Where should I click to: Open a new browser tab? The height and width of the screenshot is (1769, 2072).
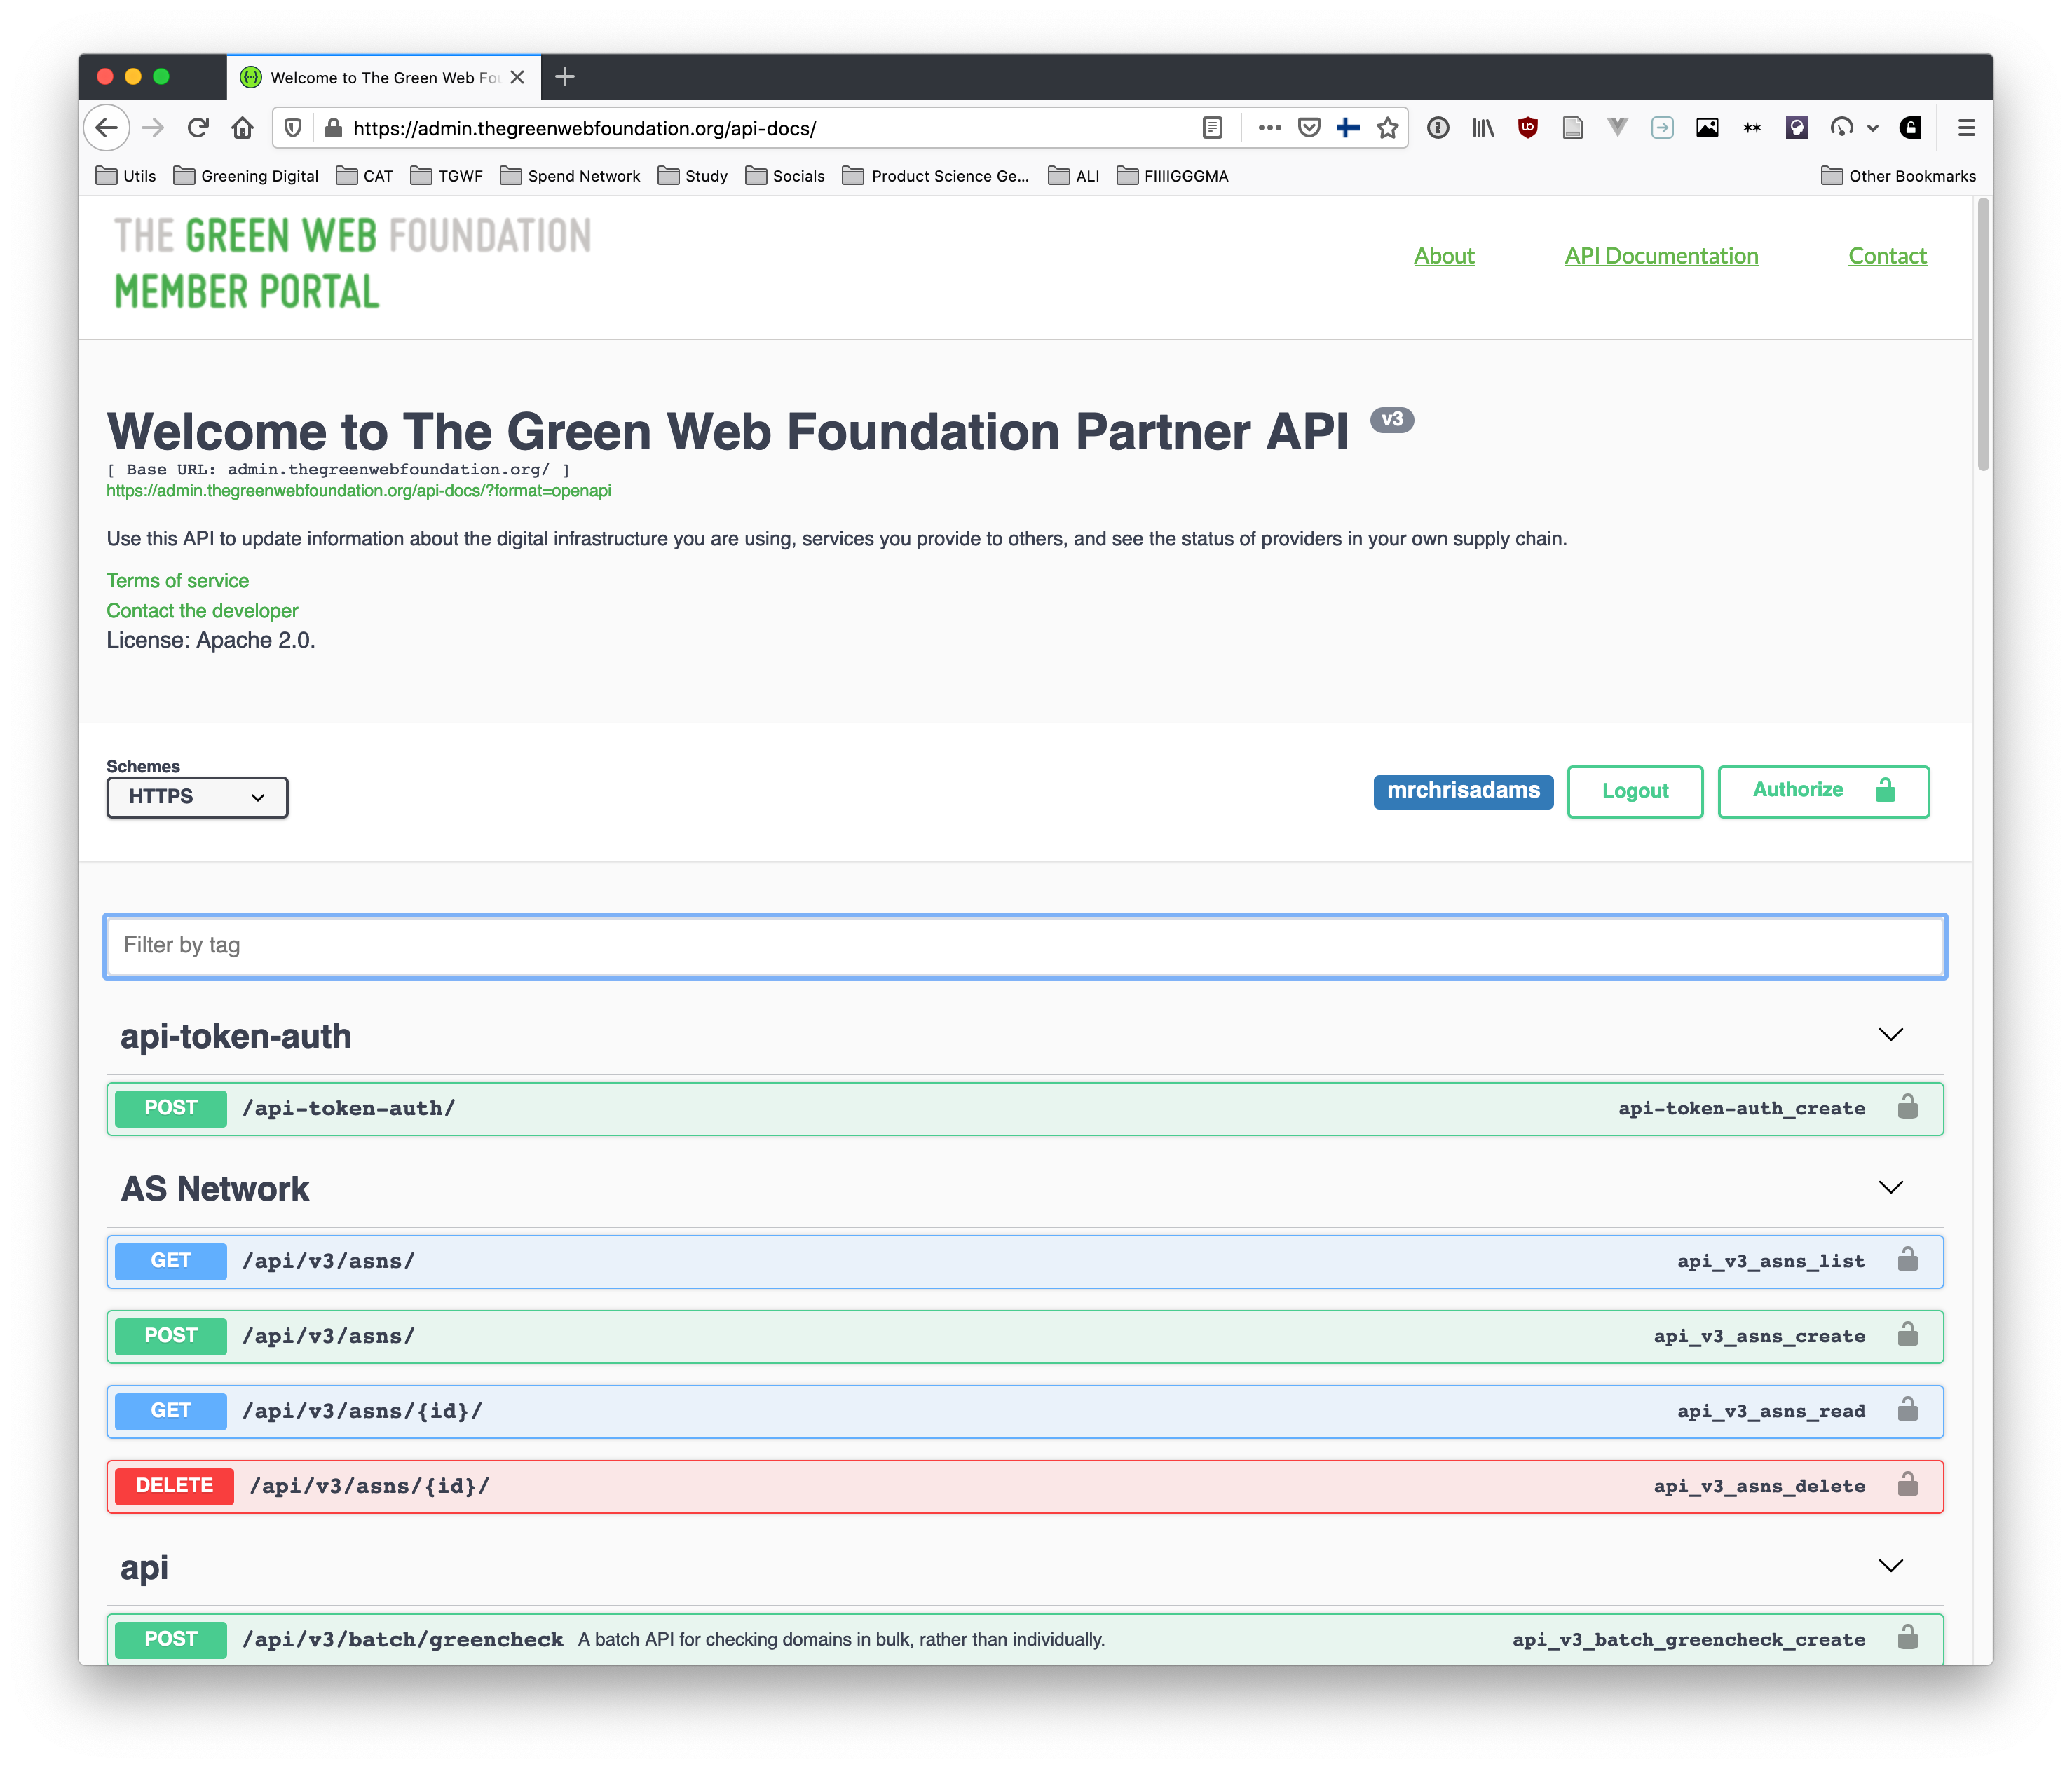(x=565, y=77)
